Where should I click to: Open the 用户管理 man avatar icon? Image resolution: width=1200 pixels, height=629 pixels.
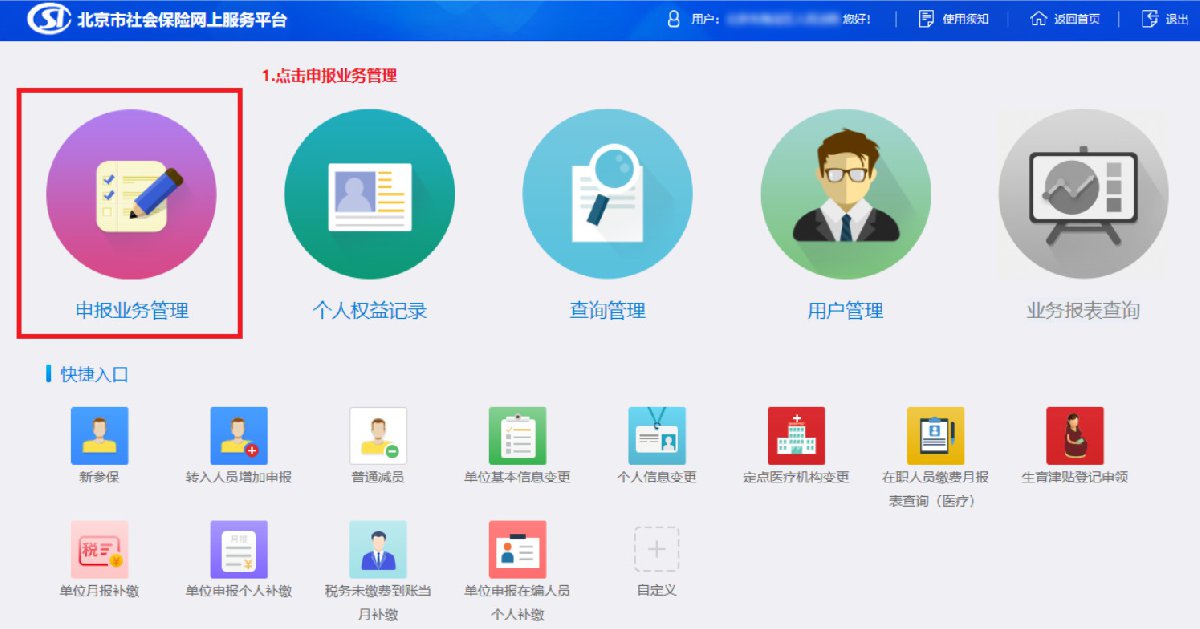[x=846, y=194]
